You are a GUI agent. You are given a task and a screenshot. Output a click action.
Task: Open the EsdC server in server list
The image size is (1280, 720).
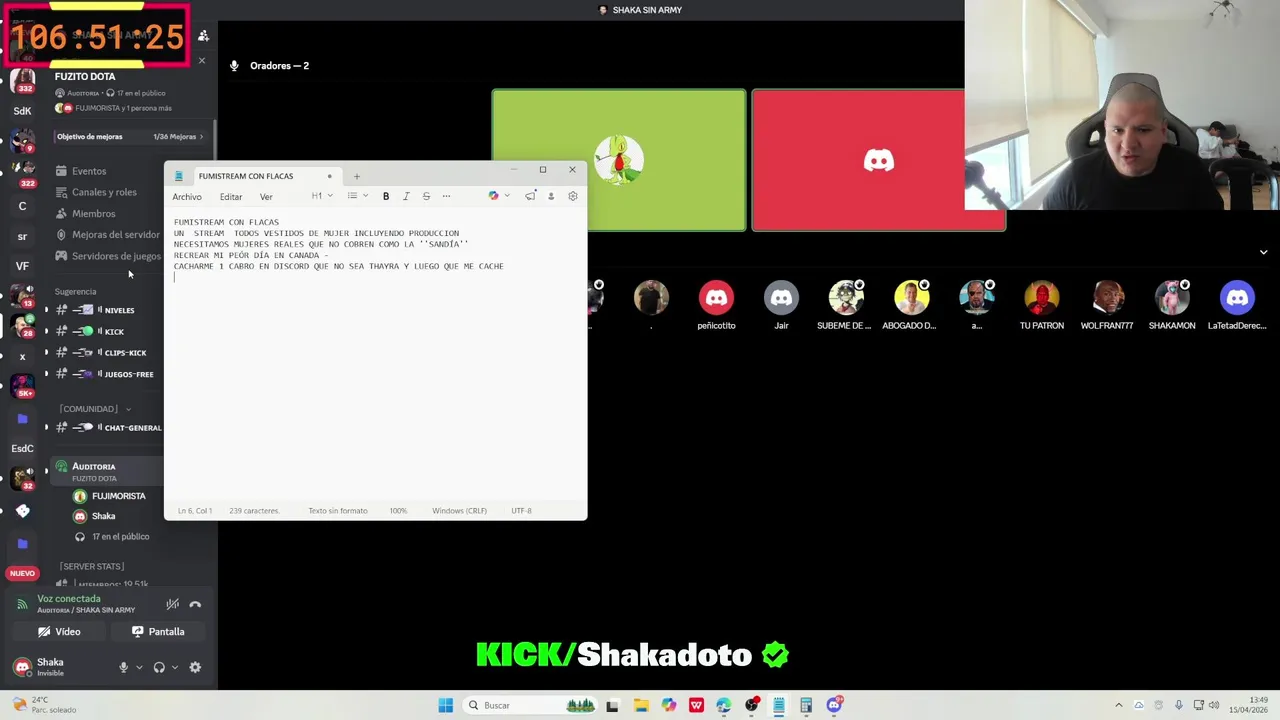point(22,448)
